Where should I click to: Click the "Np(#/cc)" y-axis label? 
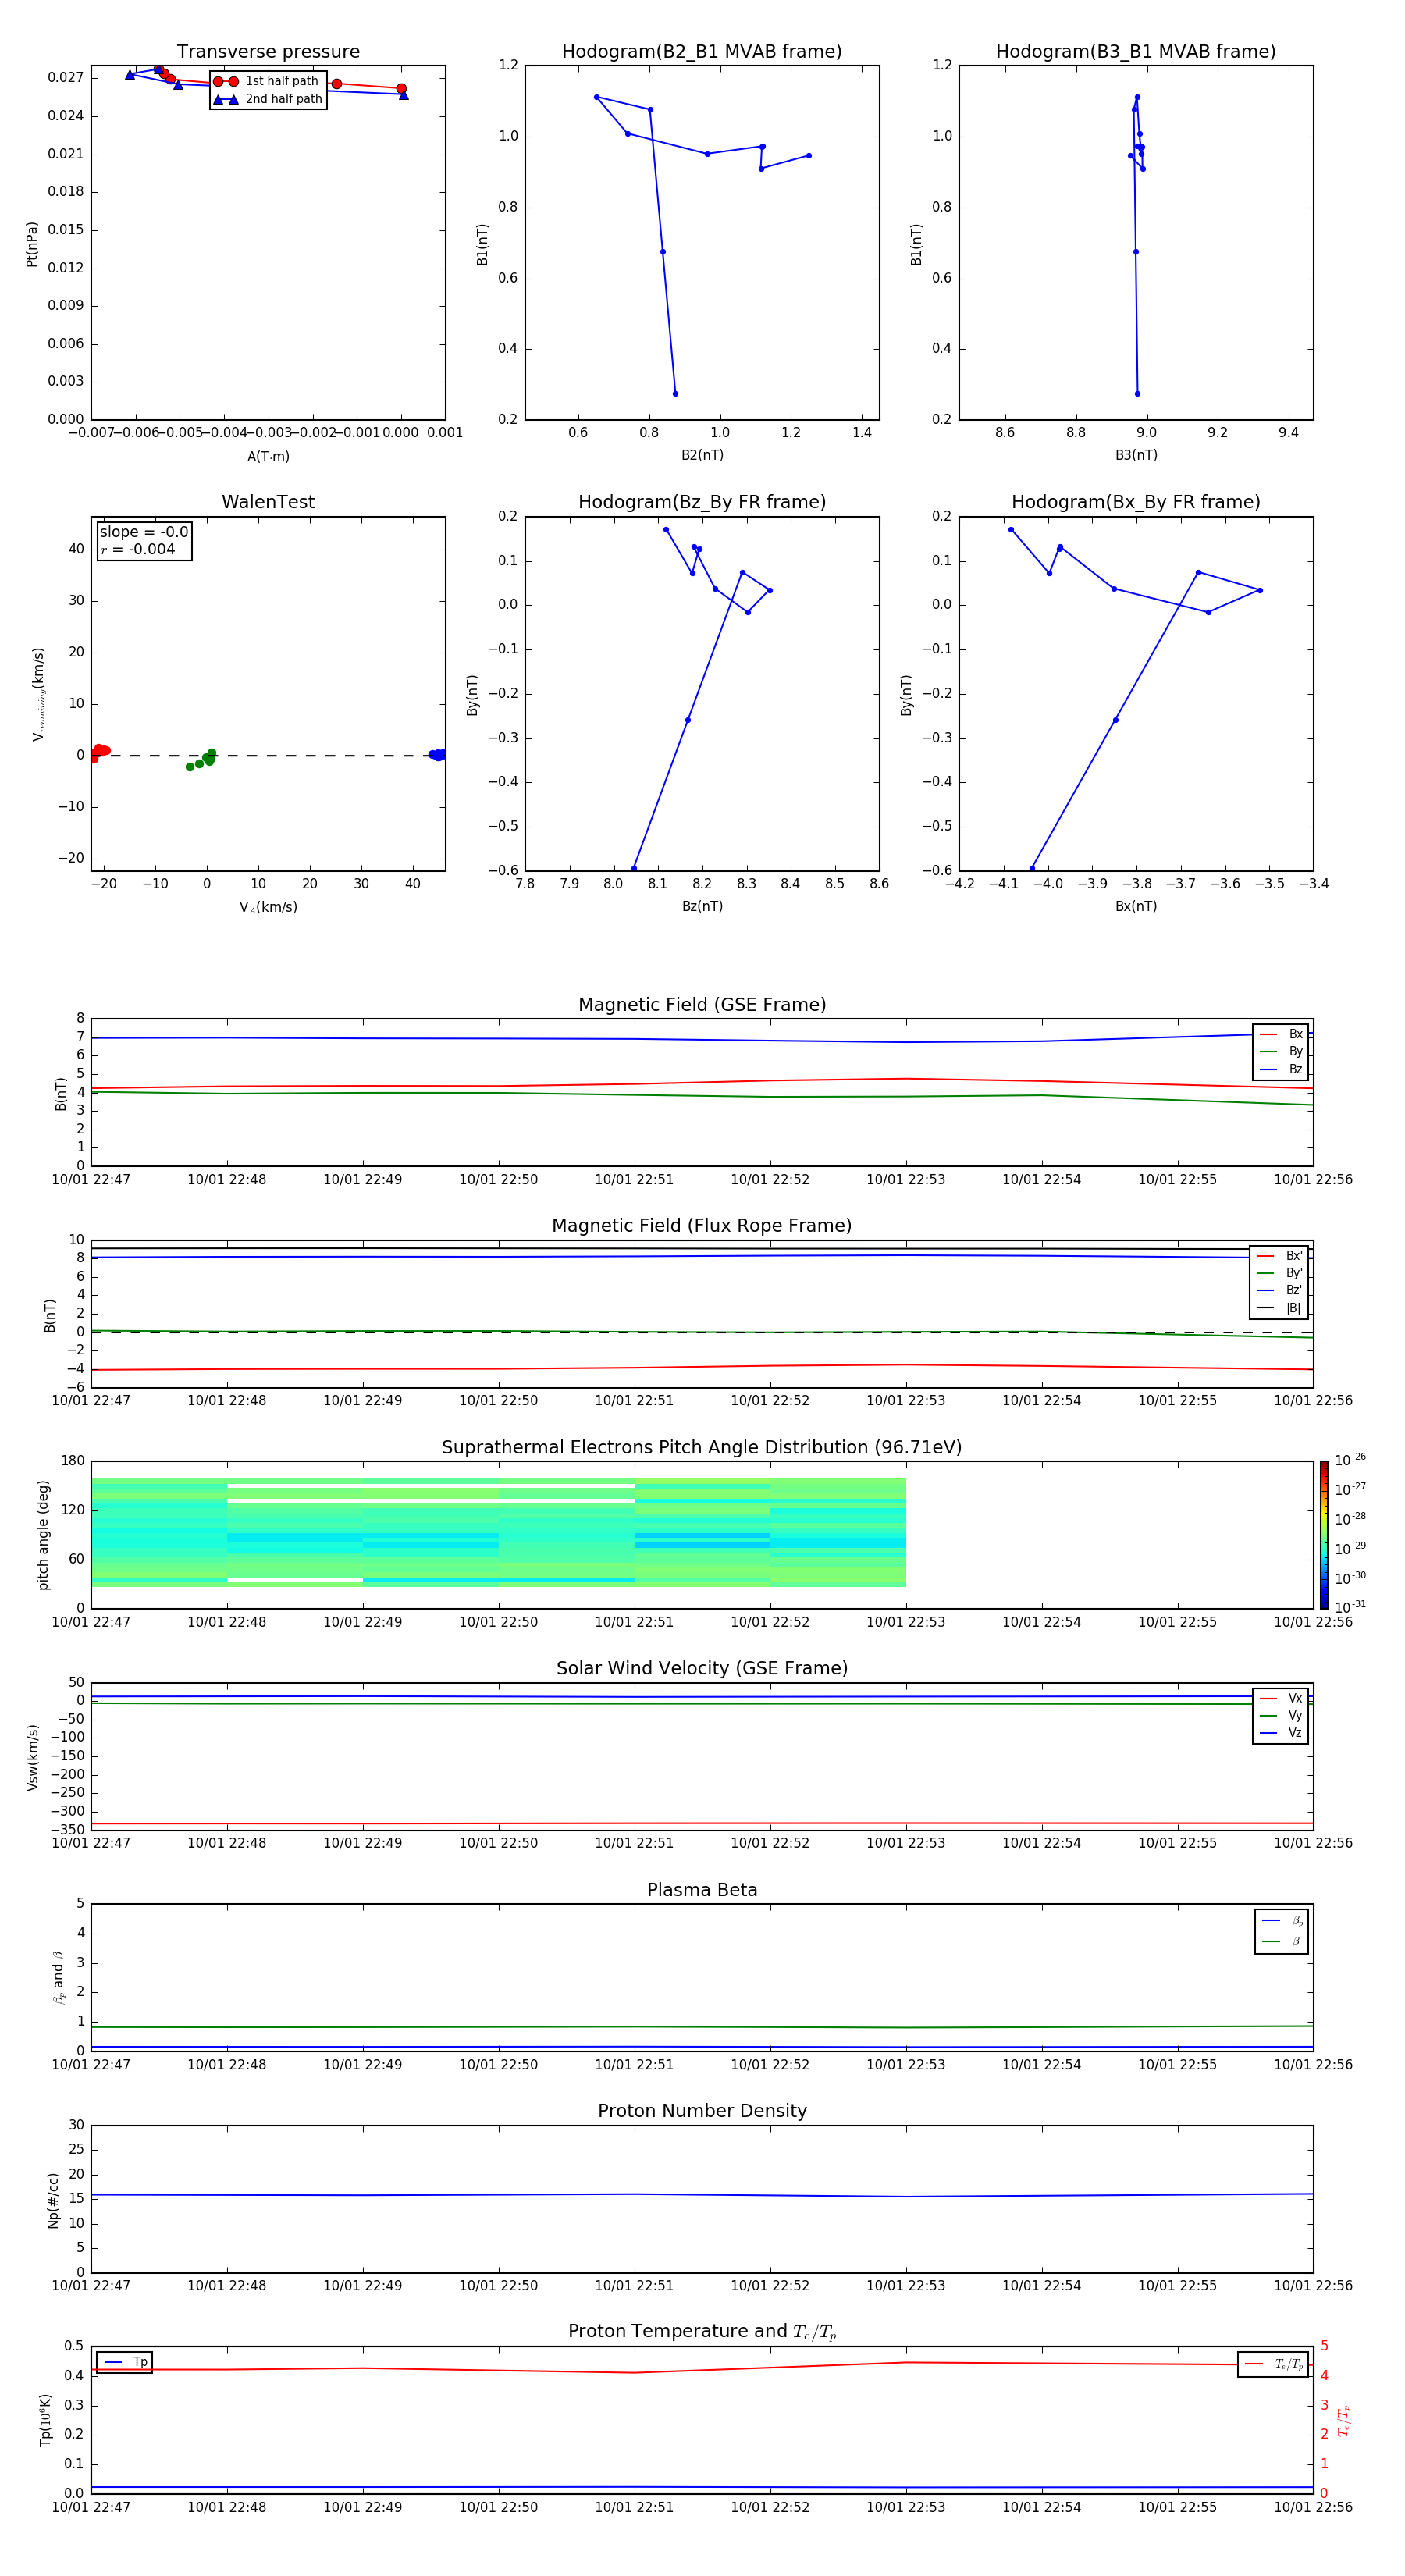click(53, 2200)
